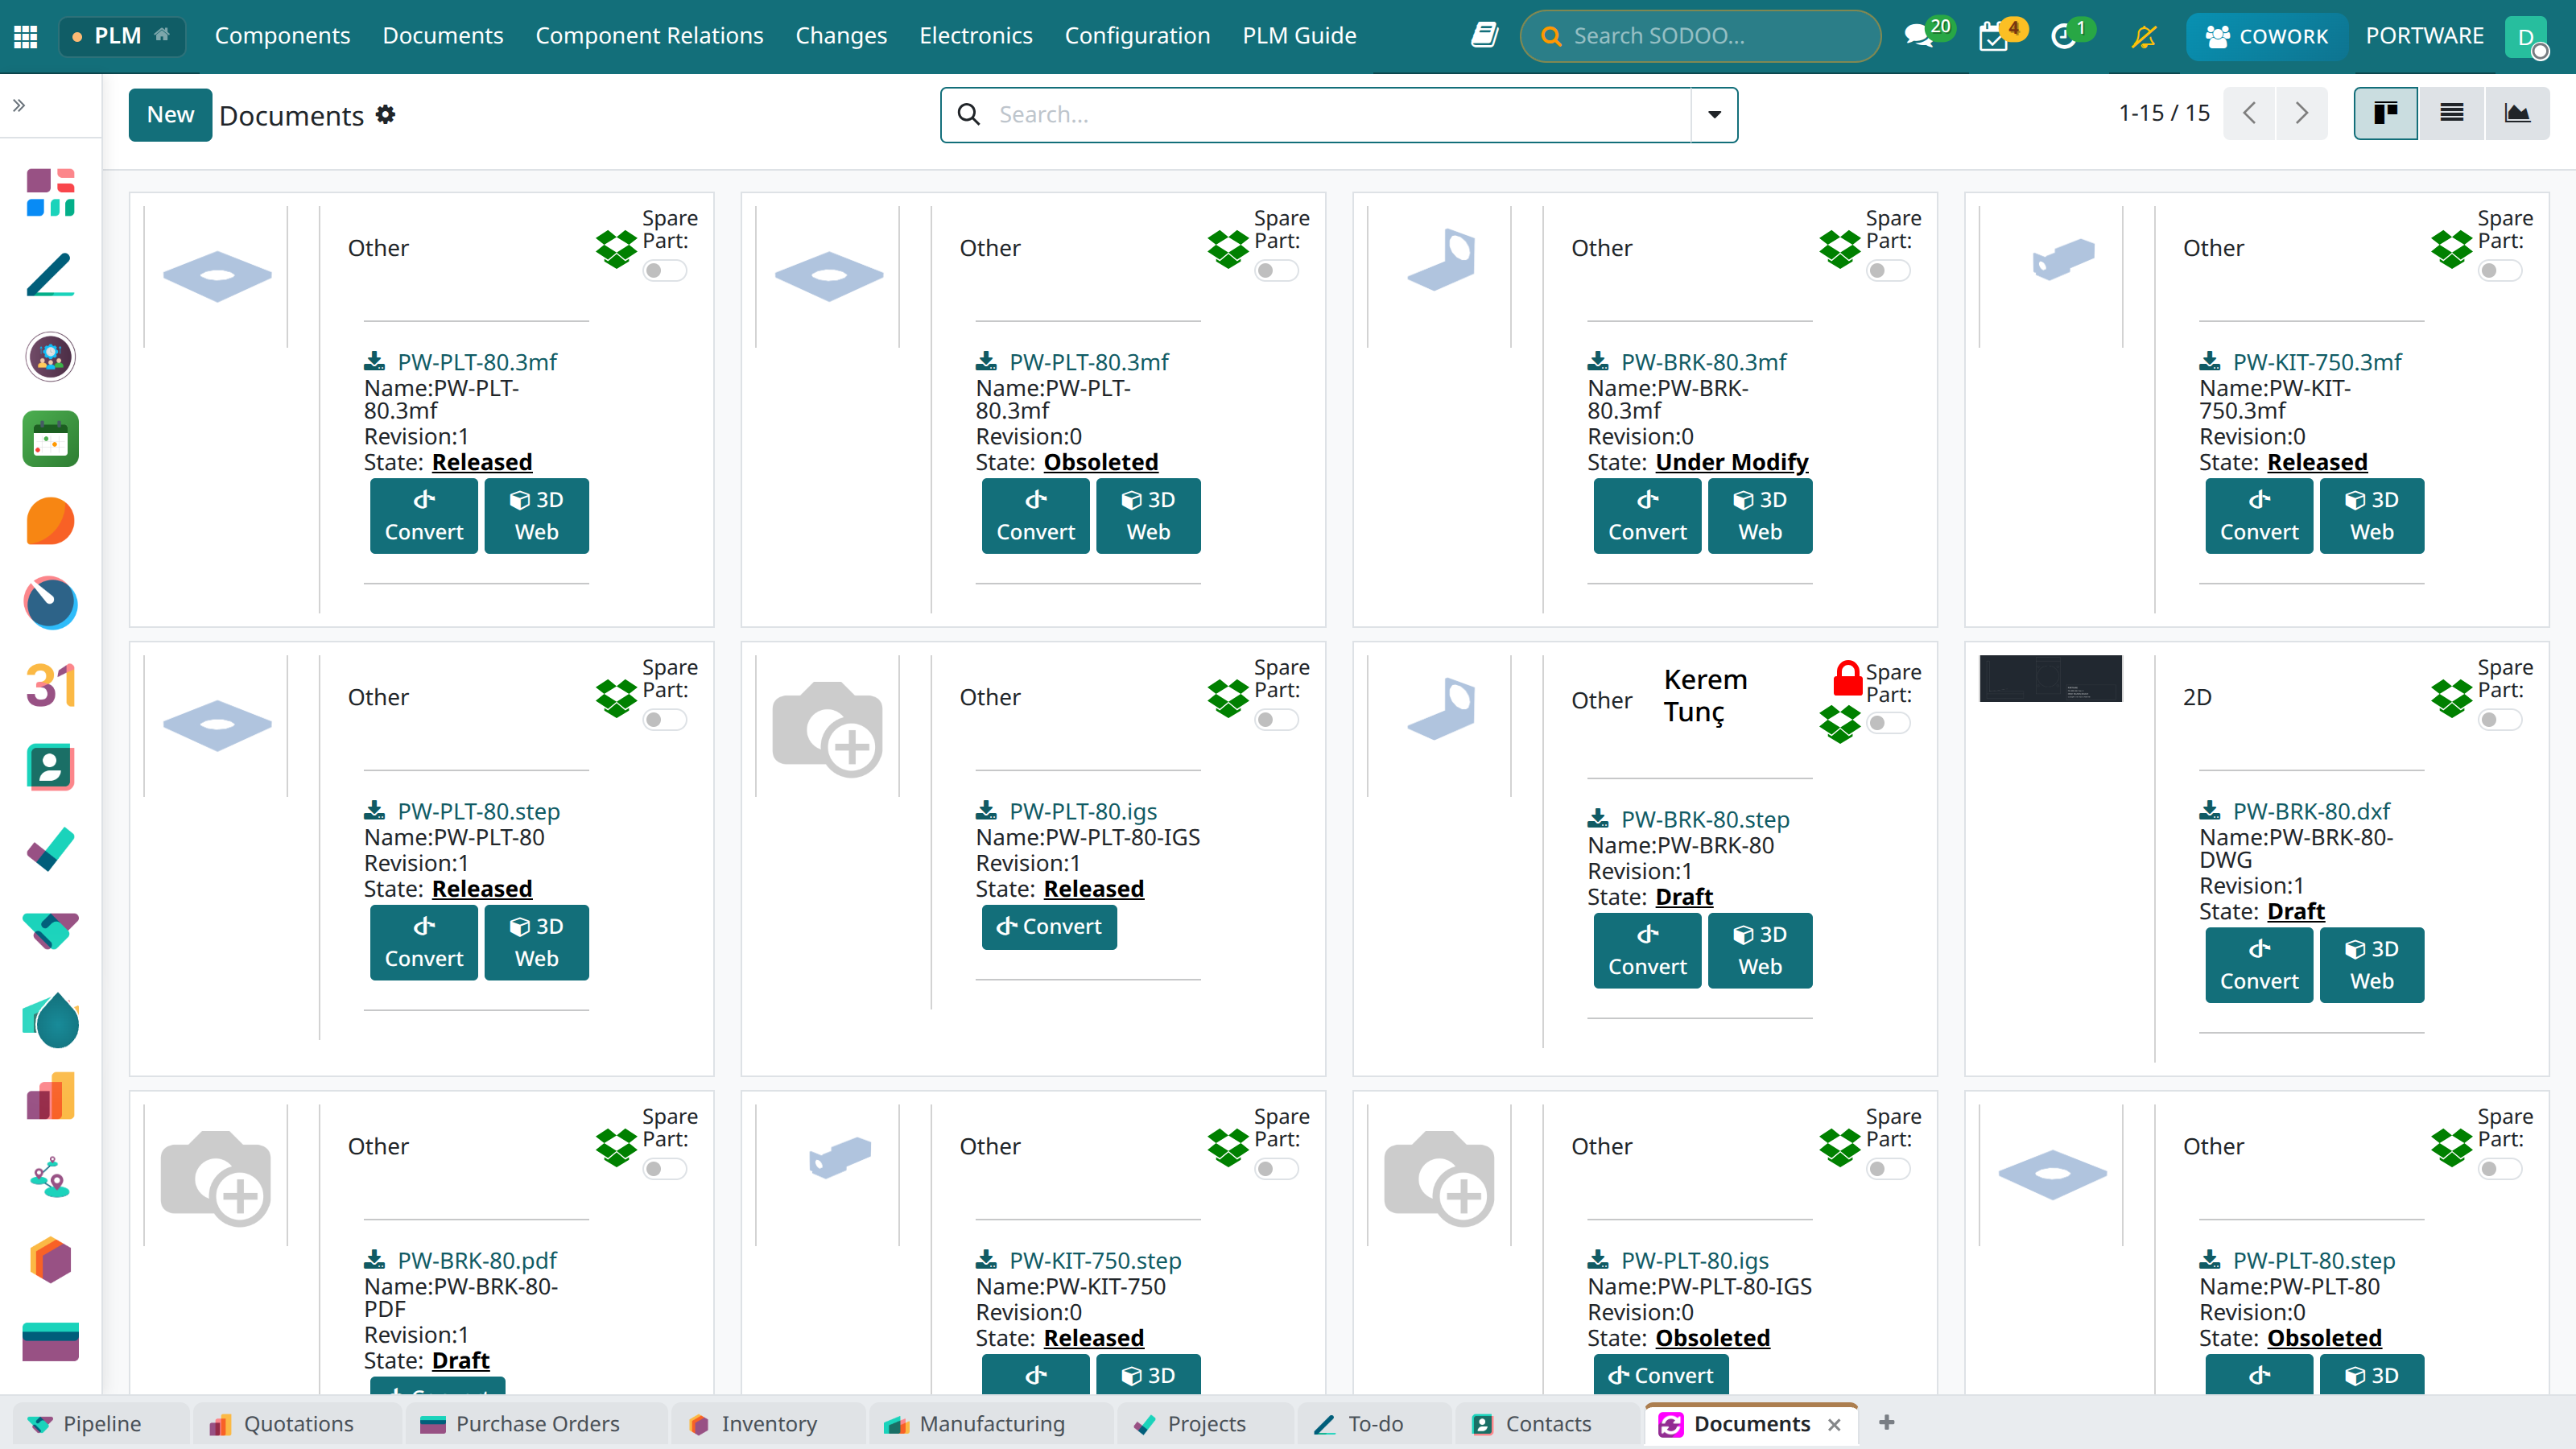This screenshot has width=2576, height=1449.
Task: Open the knowledge book icon in the top bar
Action: coord(1484,36)
